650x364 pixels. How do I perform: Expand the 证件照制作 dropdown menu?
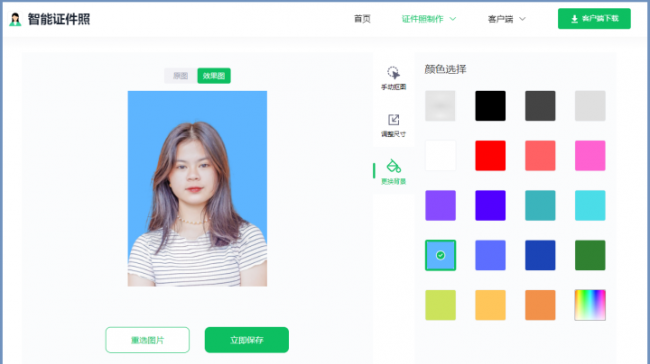click(429, 19)
